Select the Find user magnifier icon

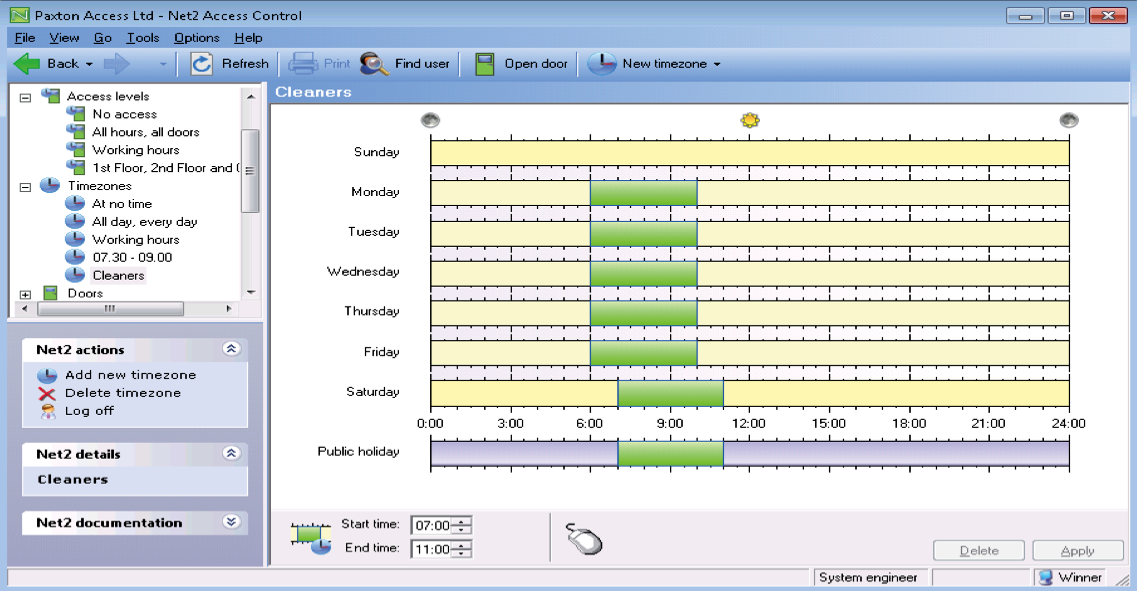click(x=371, y=62)
